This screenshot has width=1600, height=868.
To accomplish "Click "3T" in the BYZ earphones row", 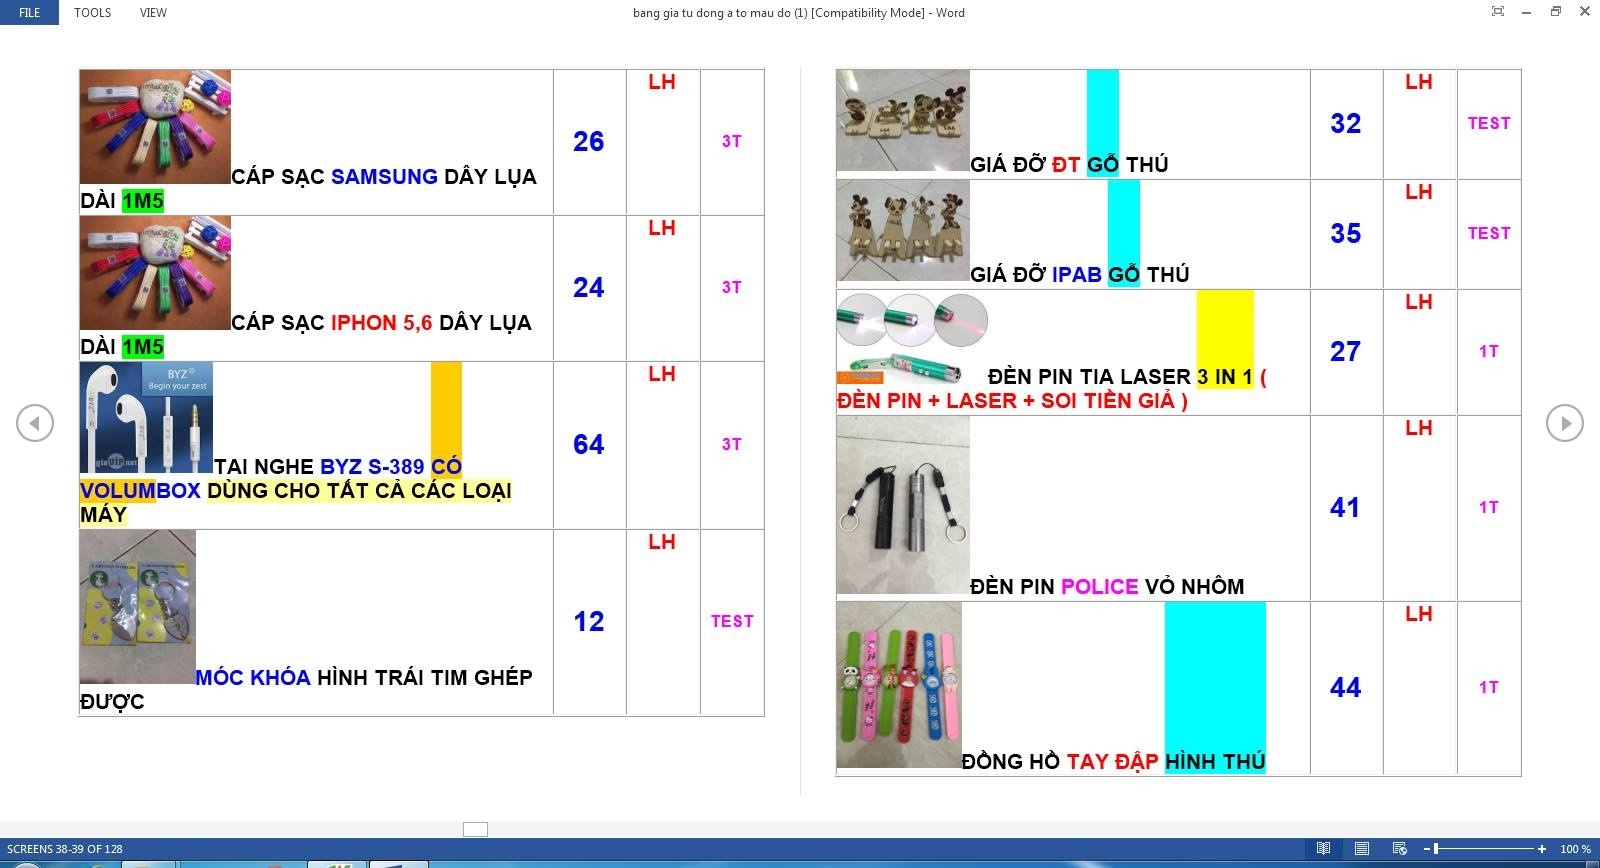I will [x=732, y=445].
